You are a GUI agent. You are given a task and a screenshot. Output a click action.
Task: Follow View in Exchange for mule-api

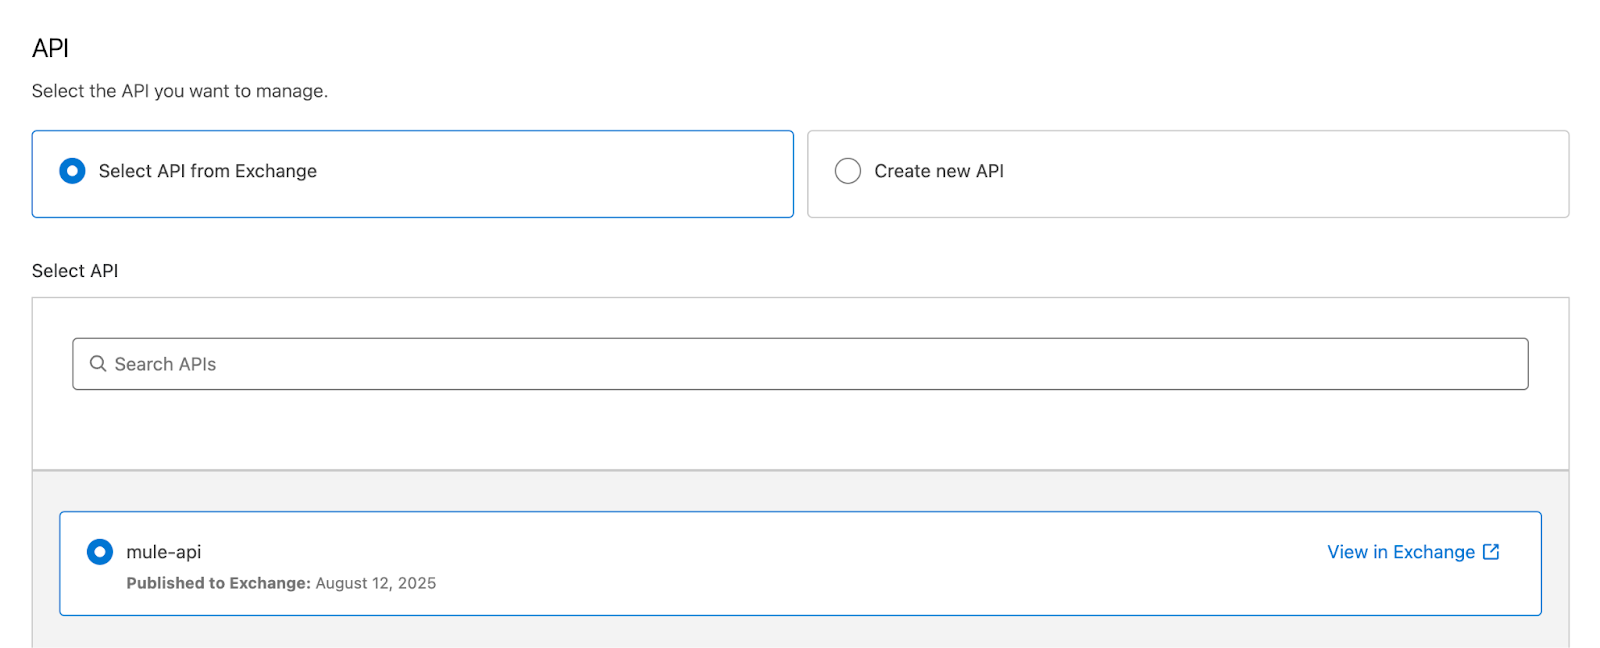[1398, 551]
